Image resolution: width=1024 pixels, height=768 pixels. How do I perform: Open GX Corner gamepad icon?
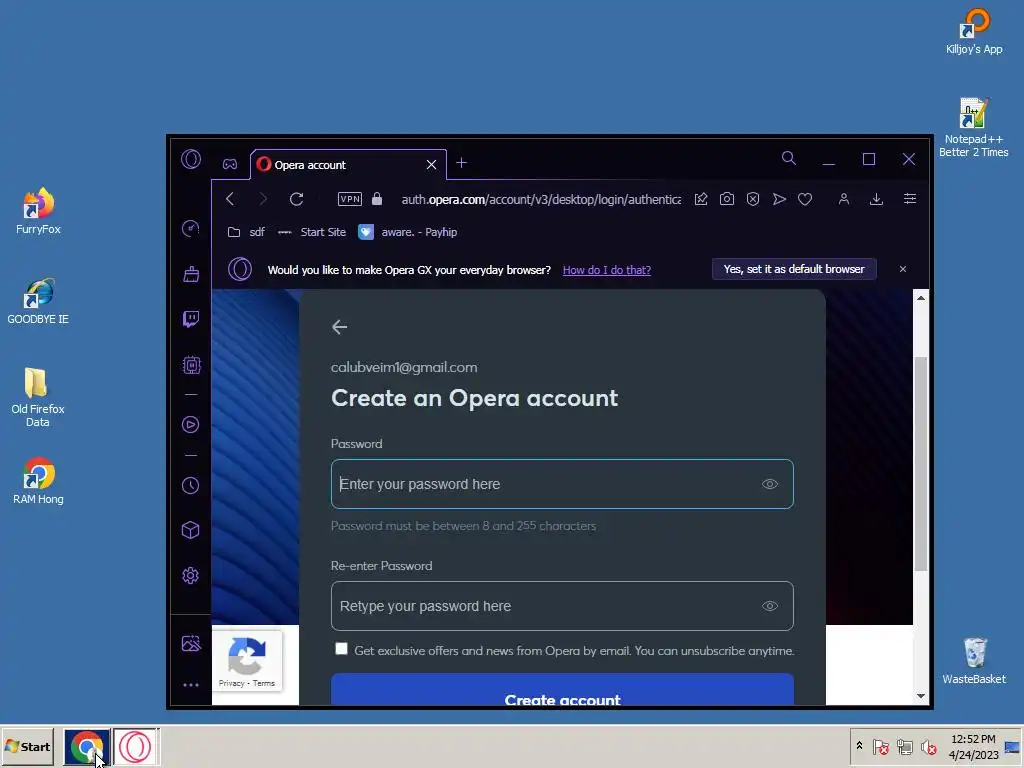230,164
